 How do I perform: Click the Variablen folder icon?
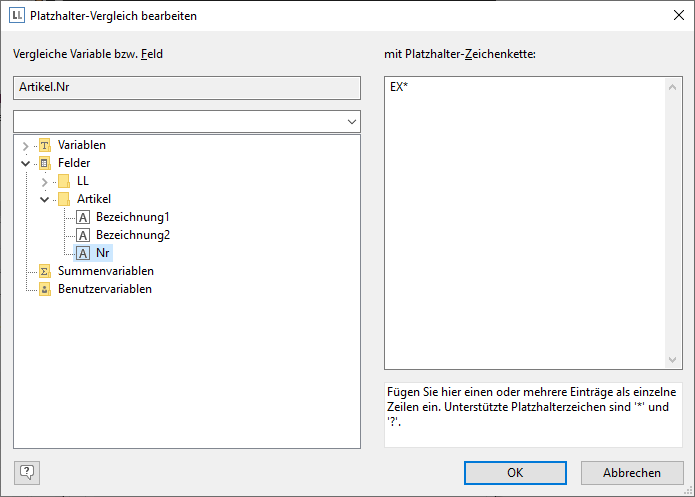44,145
